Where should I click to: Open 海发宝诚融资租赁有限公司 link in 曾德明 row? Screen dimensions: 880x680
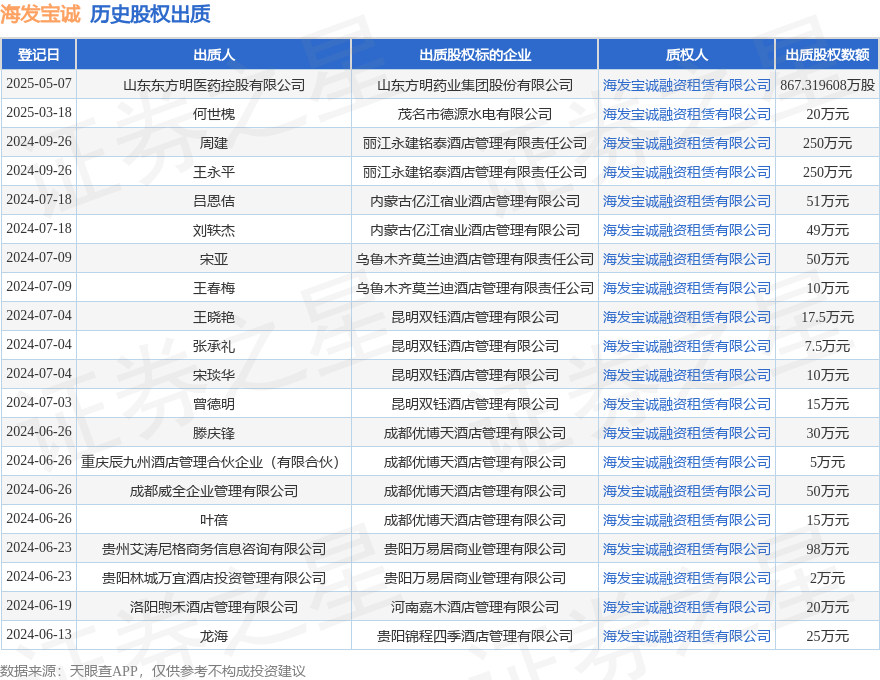[686, 404]
